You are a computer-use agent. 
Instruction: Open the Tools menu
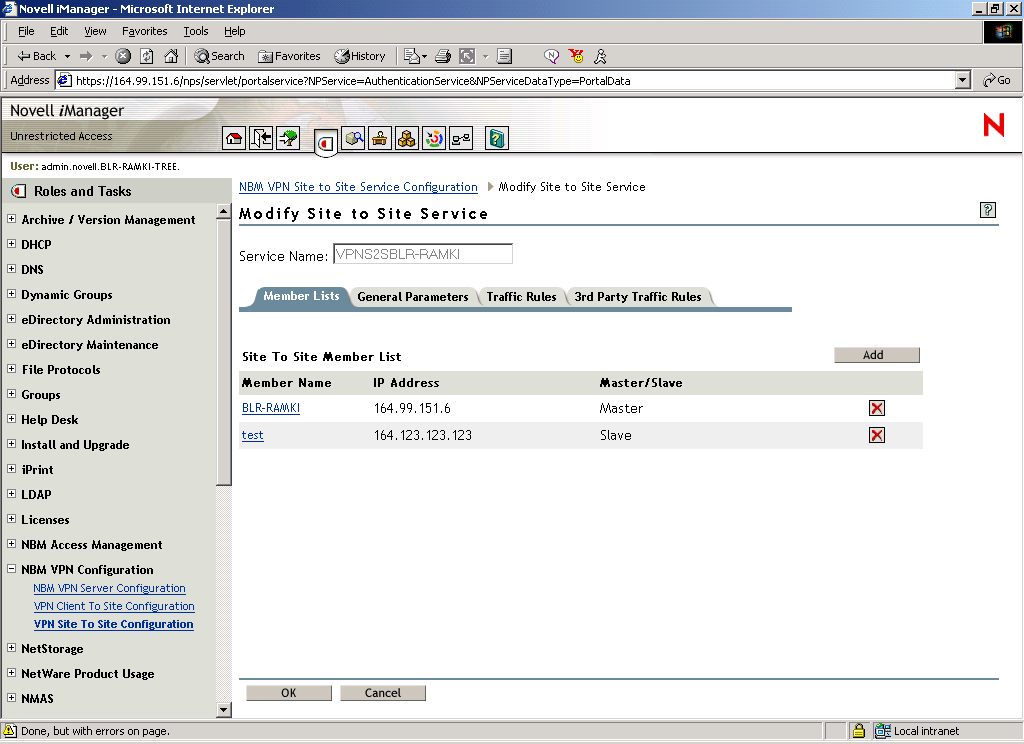click(195, 31)
